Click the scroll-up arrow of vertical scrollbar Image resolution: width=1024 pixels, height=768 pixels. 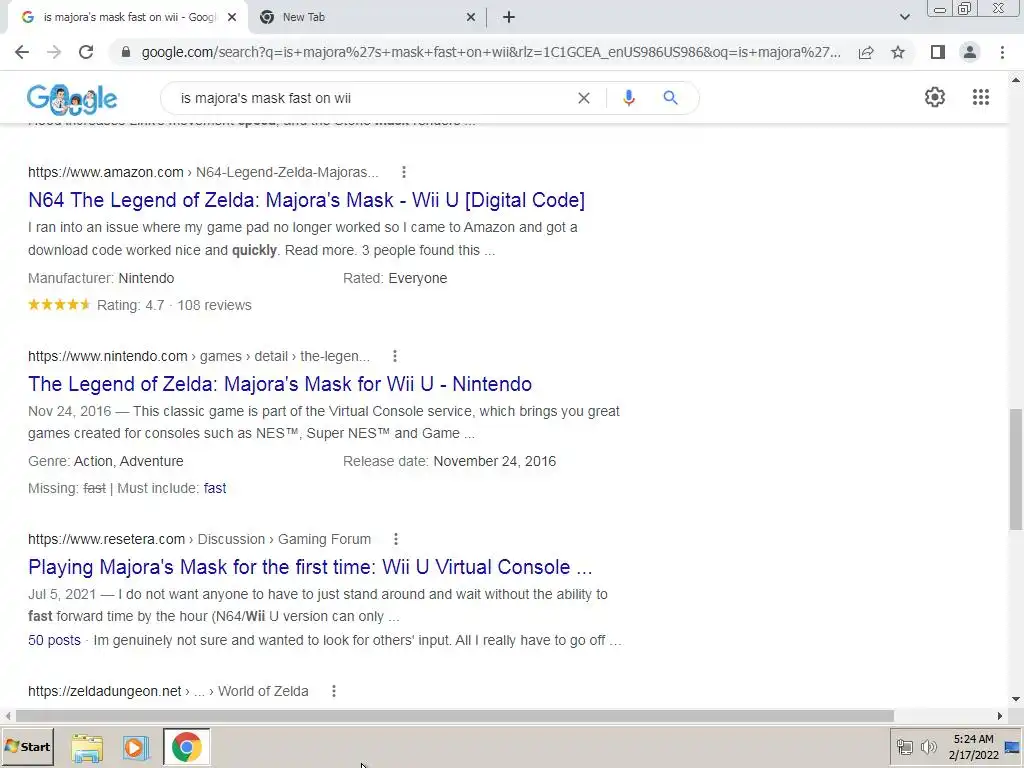coord(1016,80)
